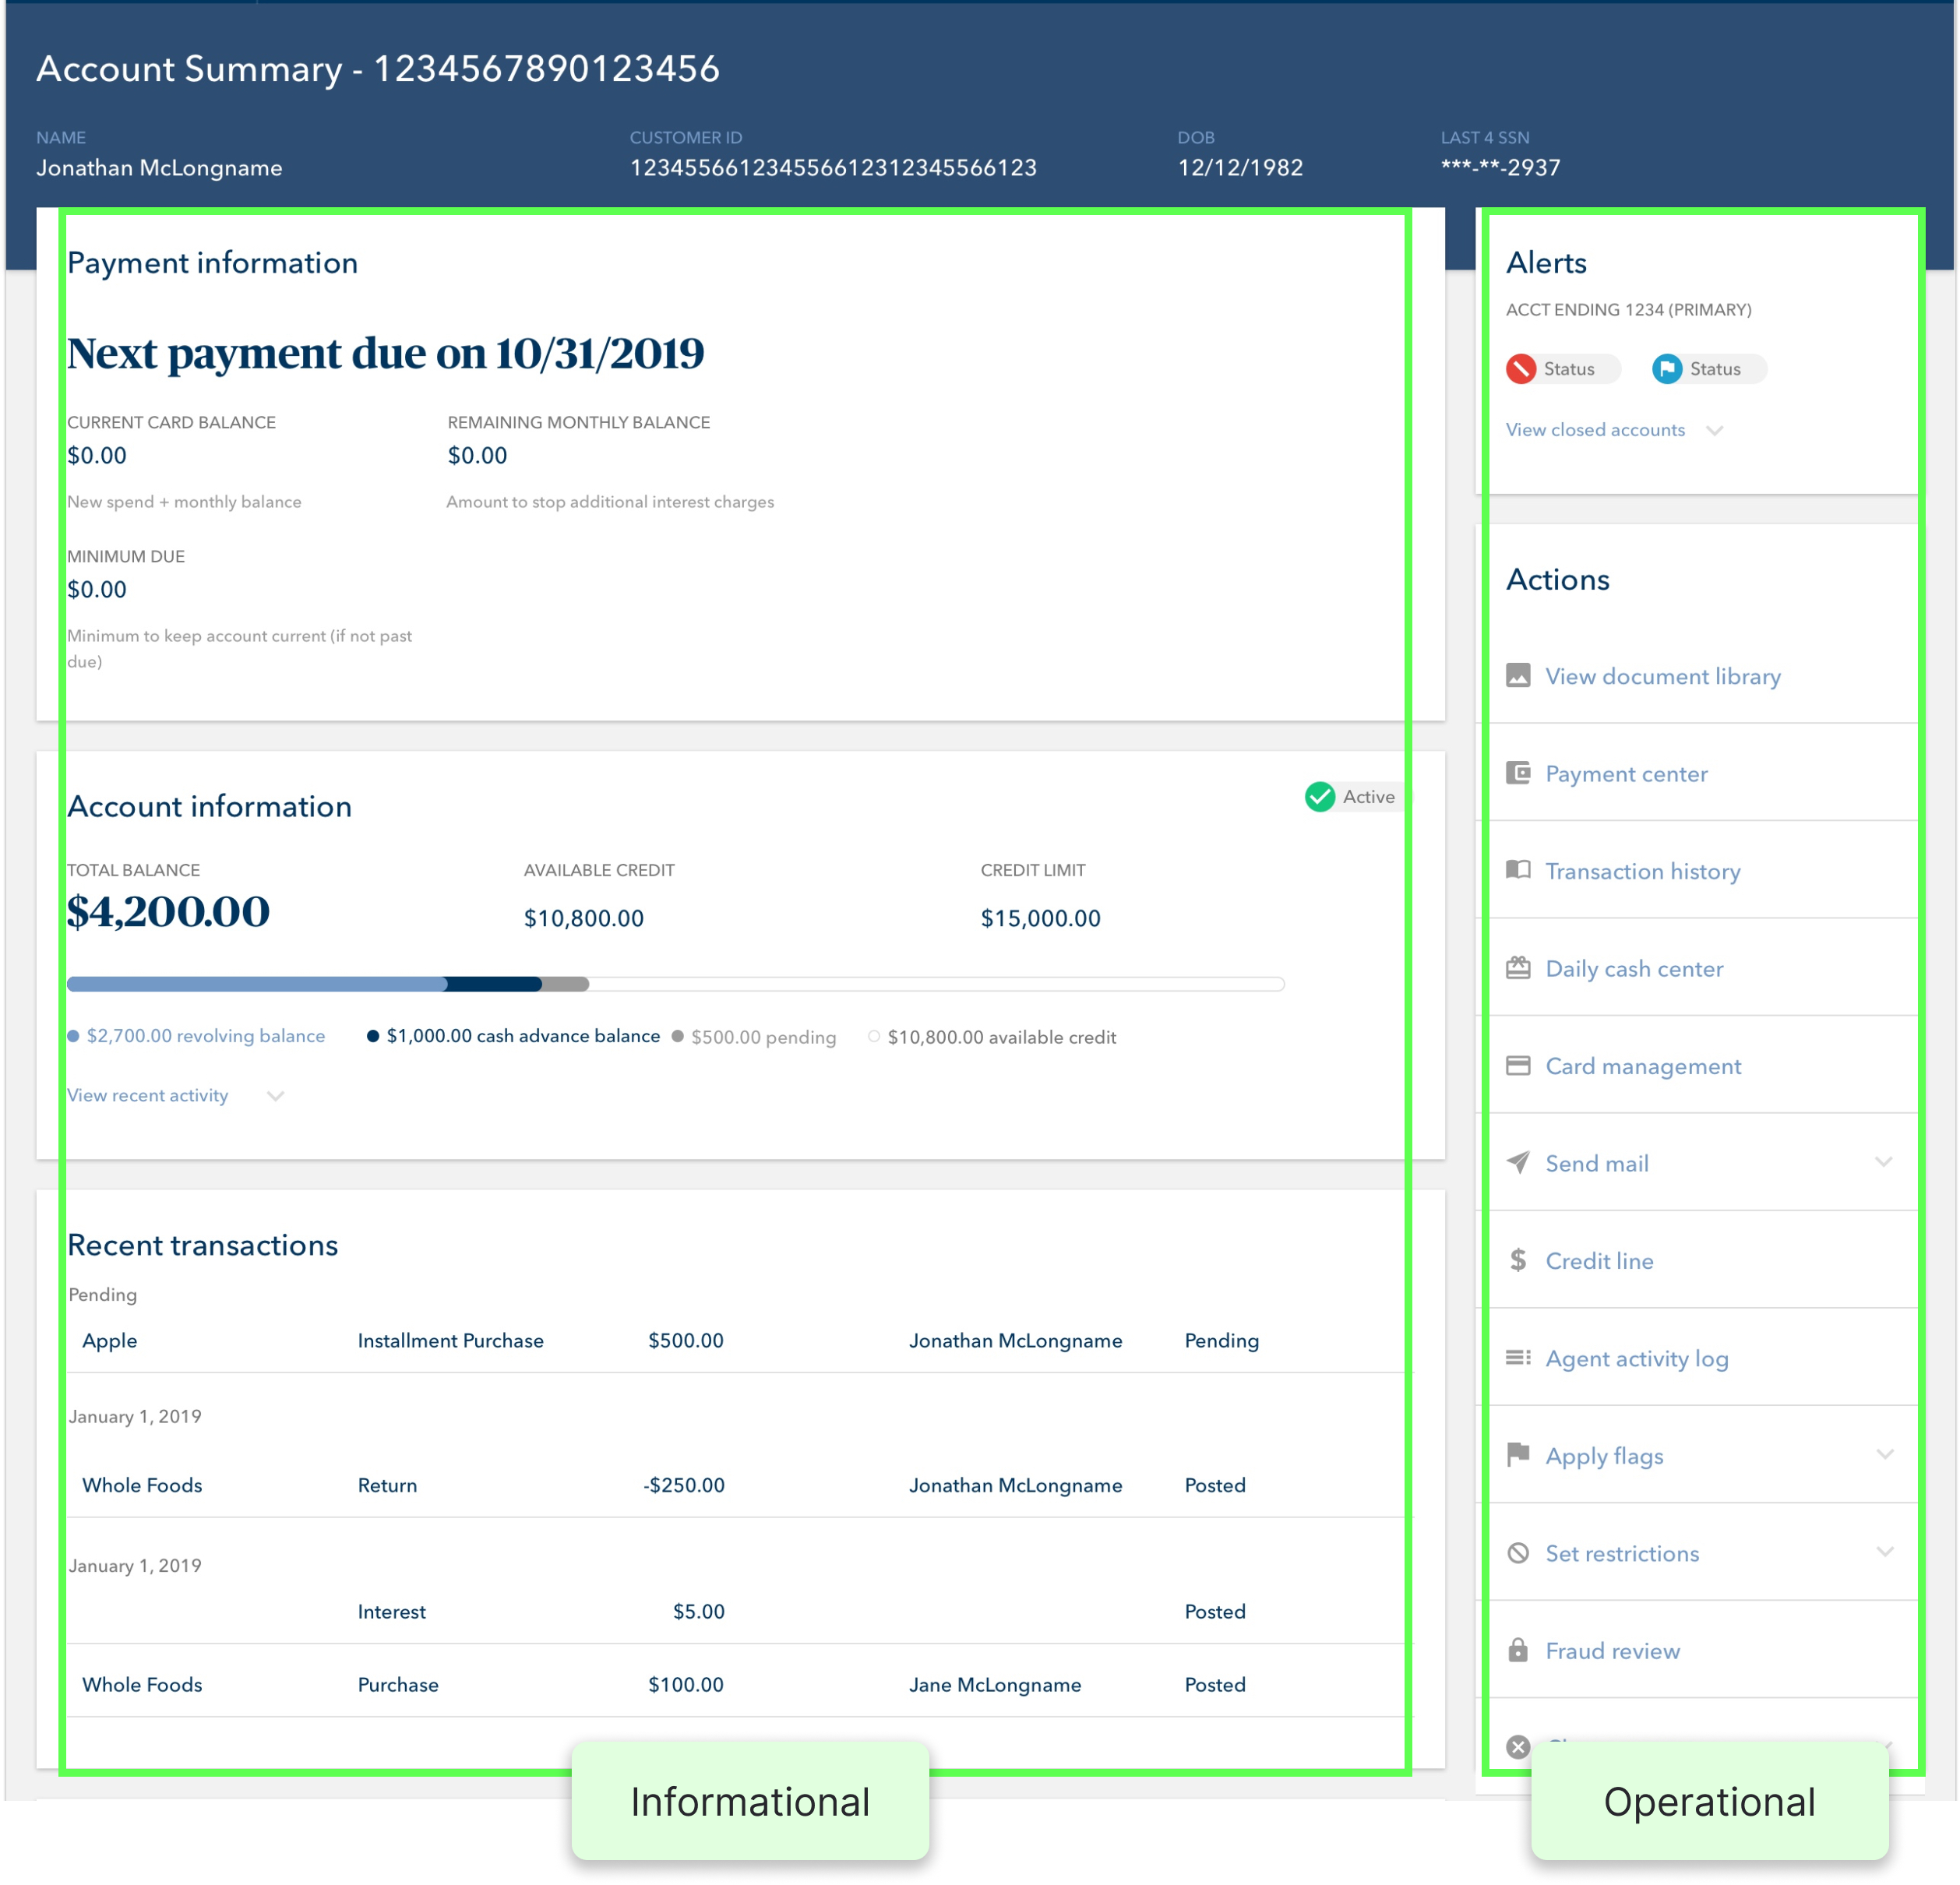Expand the Set restrictions dropdown chevron
This screenshot has height=1885, width=1960.
(1884, 1552)
